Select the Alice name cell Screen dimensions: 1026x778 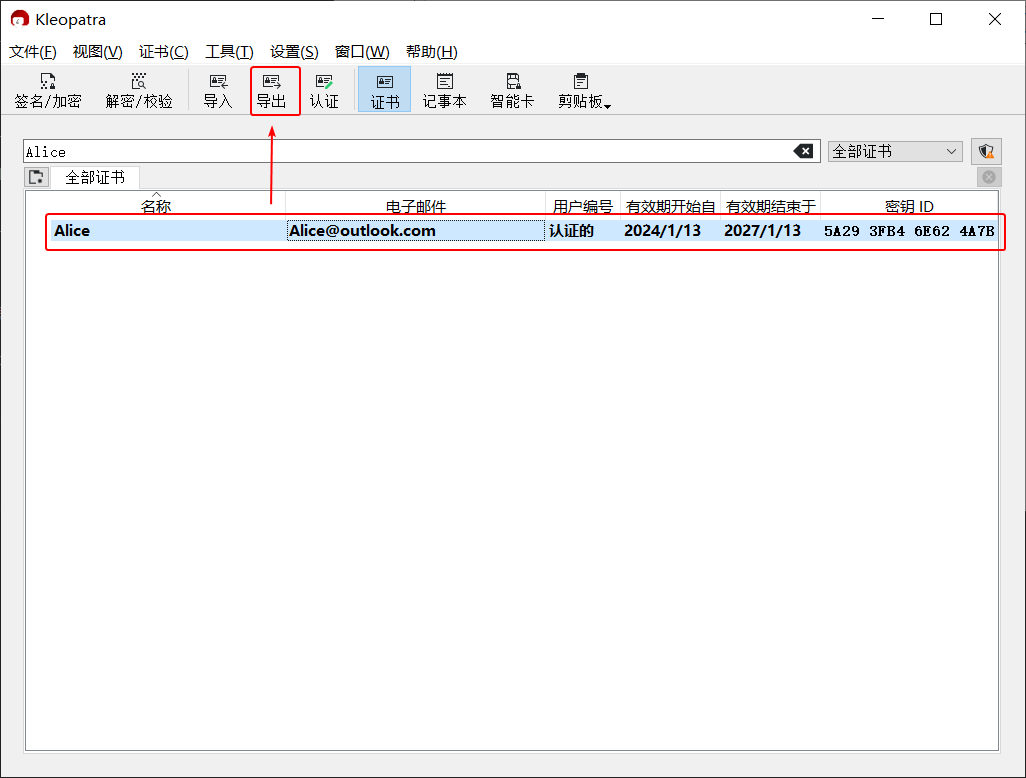(x=168, y=230)
